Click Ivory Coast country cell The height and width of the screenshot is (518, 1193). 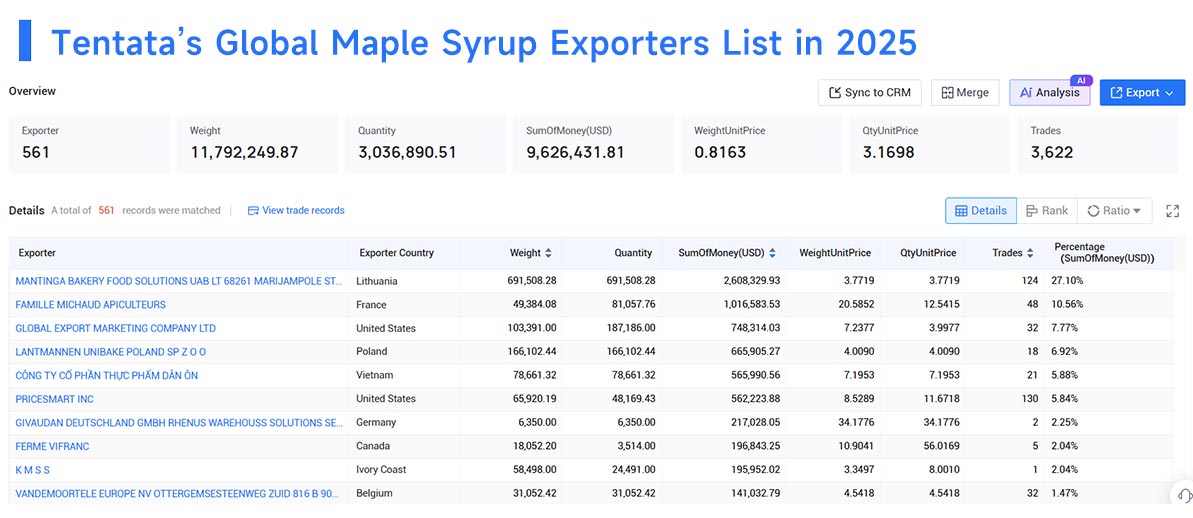383,469
